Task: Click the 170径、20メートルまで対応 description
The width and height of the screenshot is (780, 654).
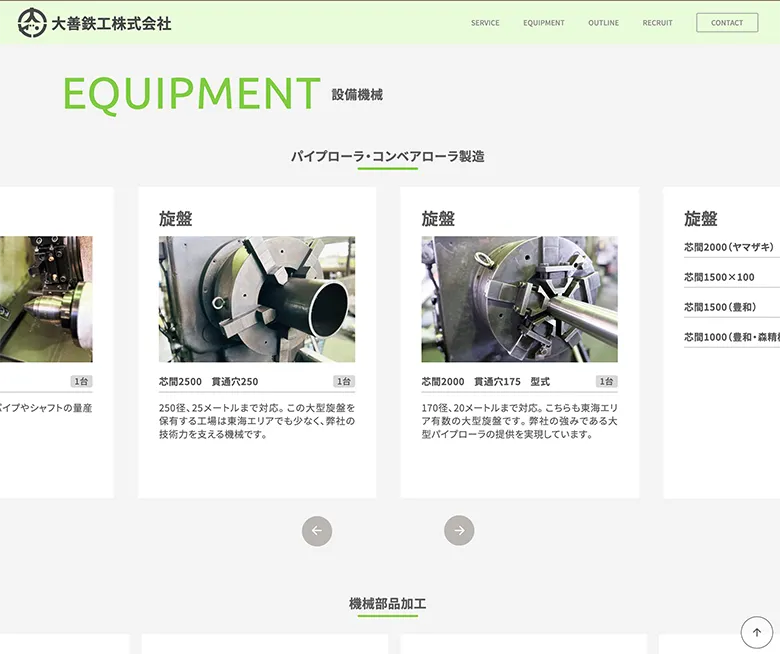Action: pyautogui.click(x=519, y=421)
